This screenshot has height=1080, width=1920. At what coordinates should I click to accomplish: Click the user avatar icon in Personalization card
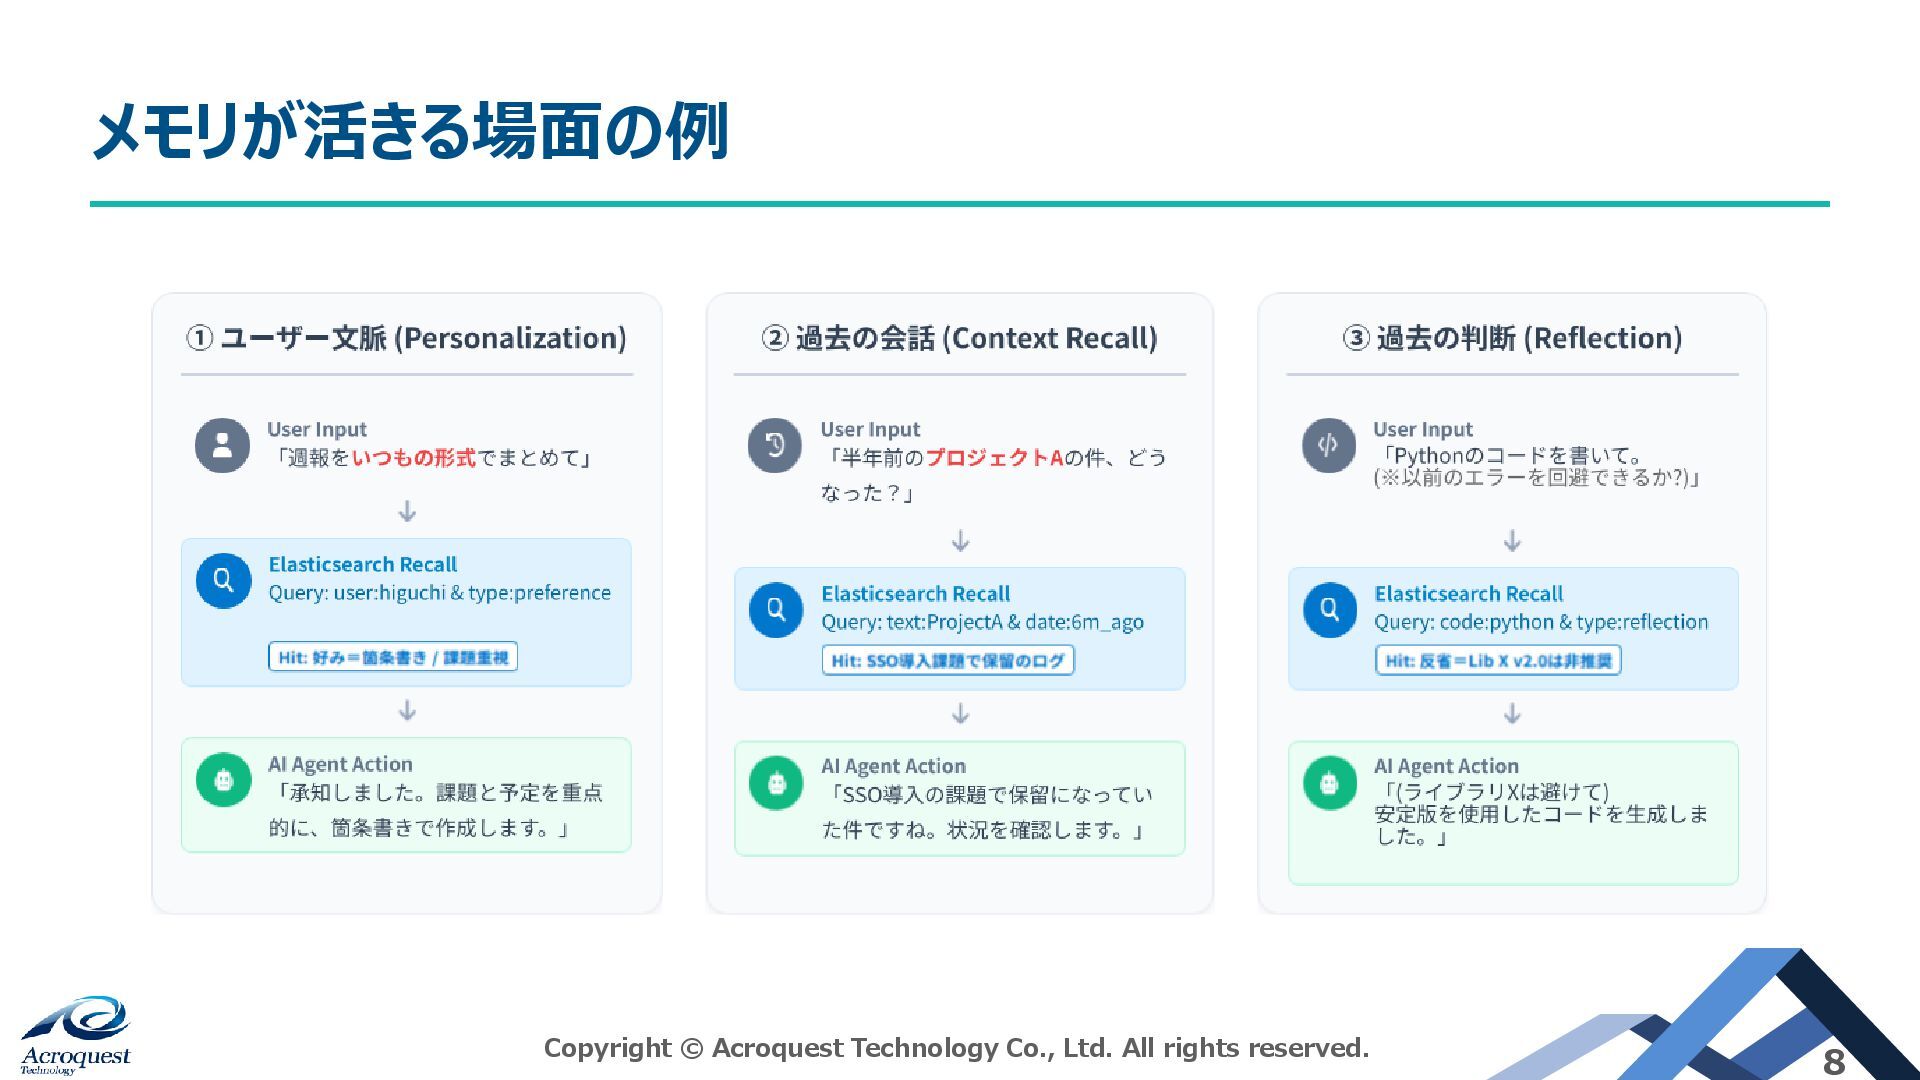pos(222,445)
